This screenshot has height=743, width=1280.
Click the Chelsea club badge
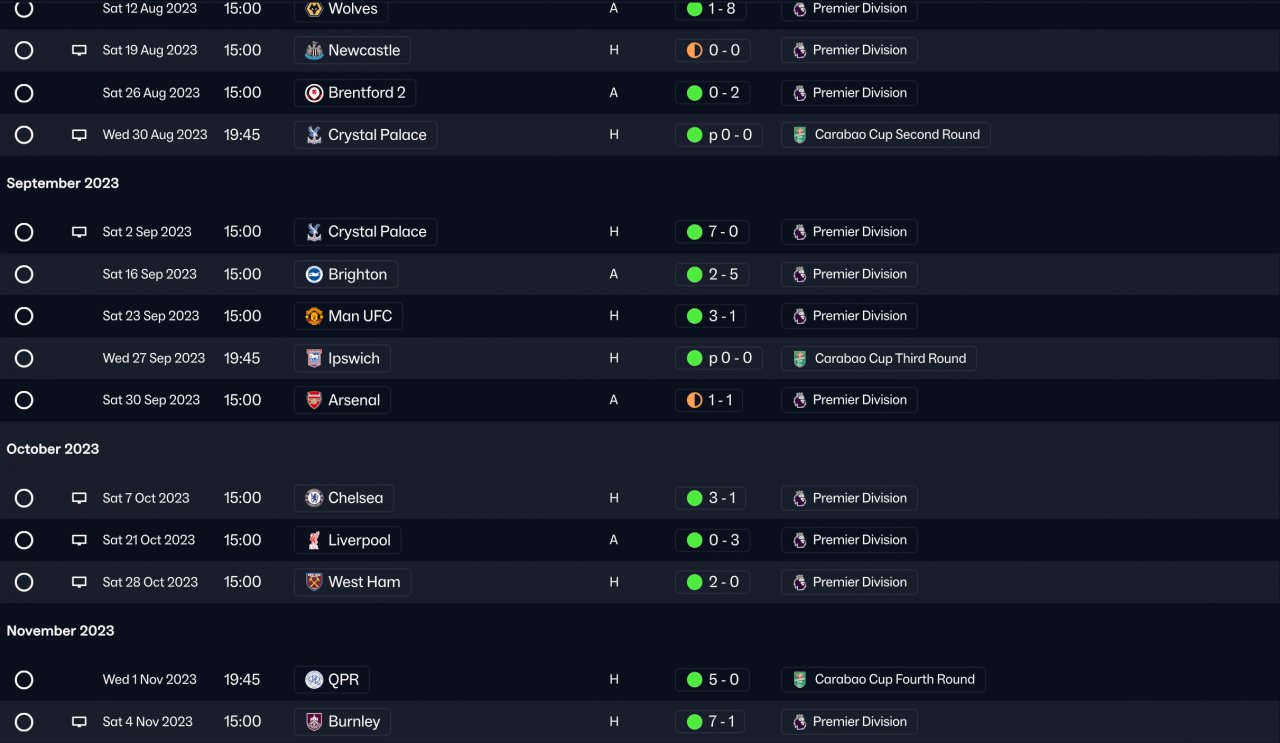314,498
